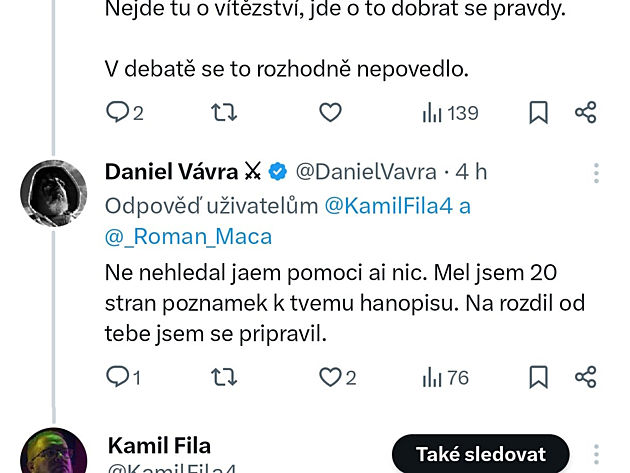This screenshot has width=630, height=473.
Task: Click the Také sledovat button
Action: (479, 453)
